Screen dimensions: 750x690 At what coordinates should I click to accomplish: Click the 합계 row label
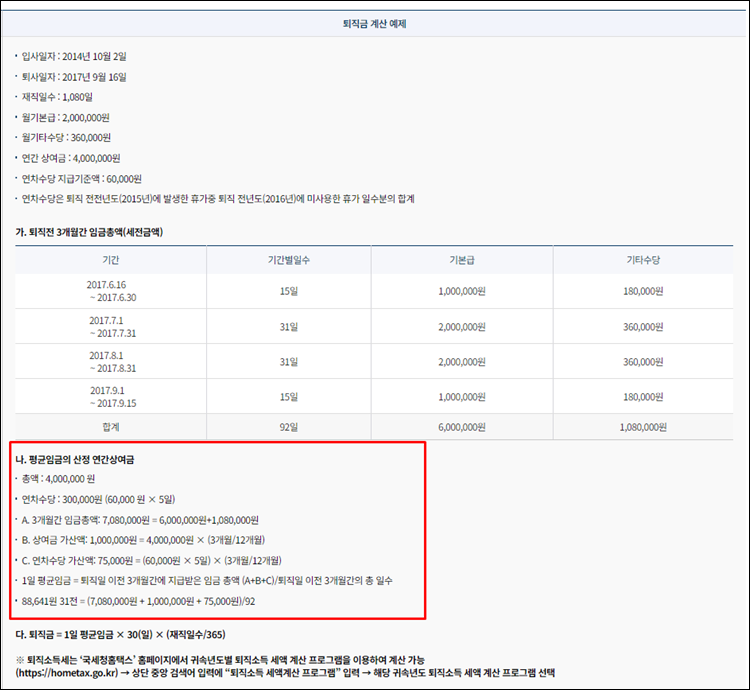tap(110, 427)
